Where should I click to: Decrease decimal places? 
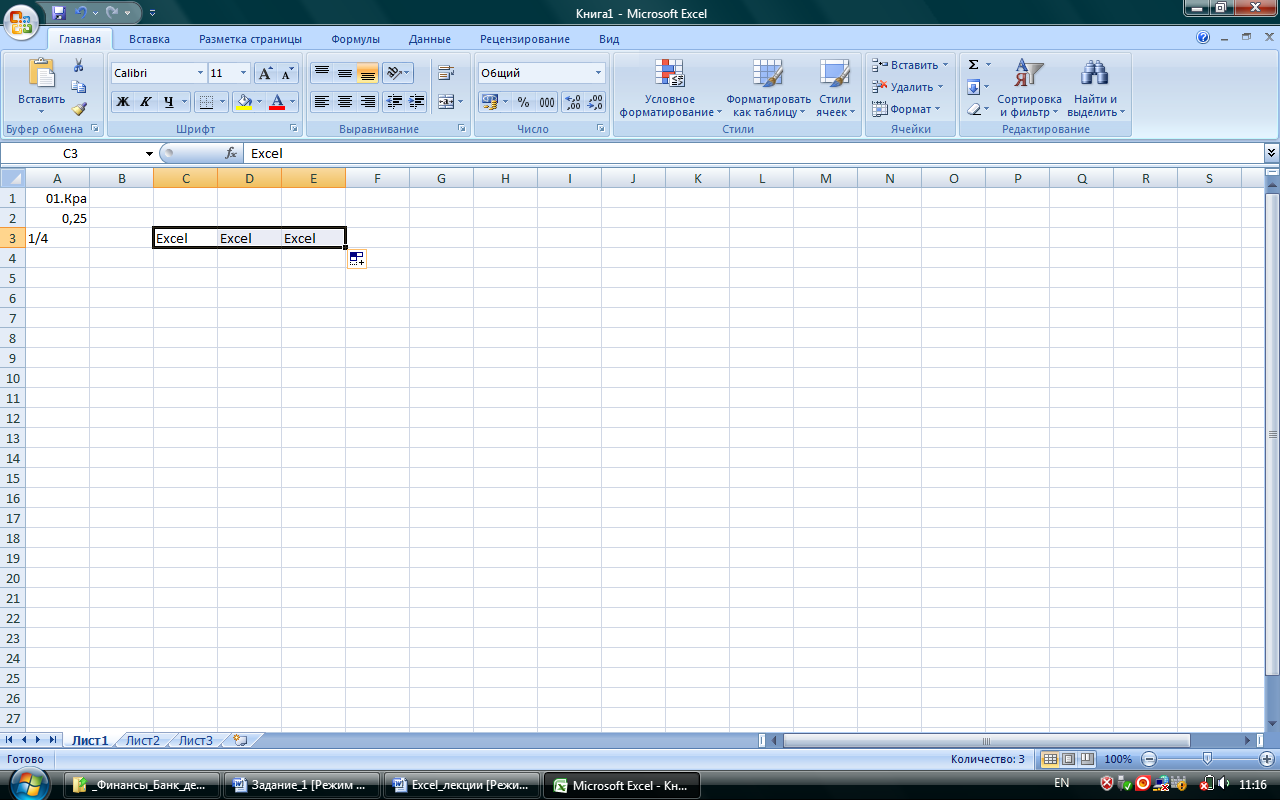click(595, 102)
